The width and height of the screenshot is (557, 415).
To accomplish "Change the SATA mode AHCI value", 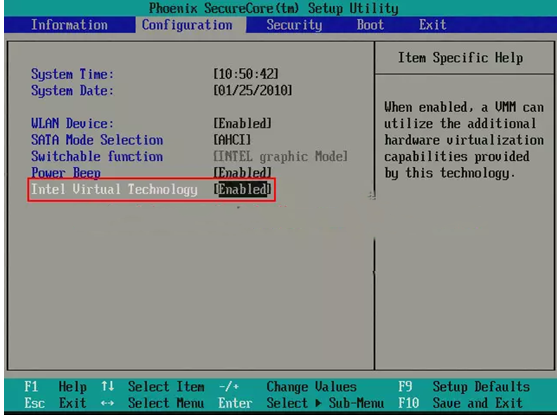I will pos(232,140).
